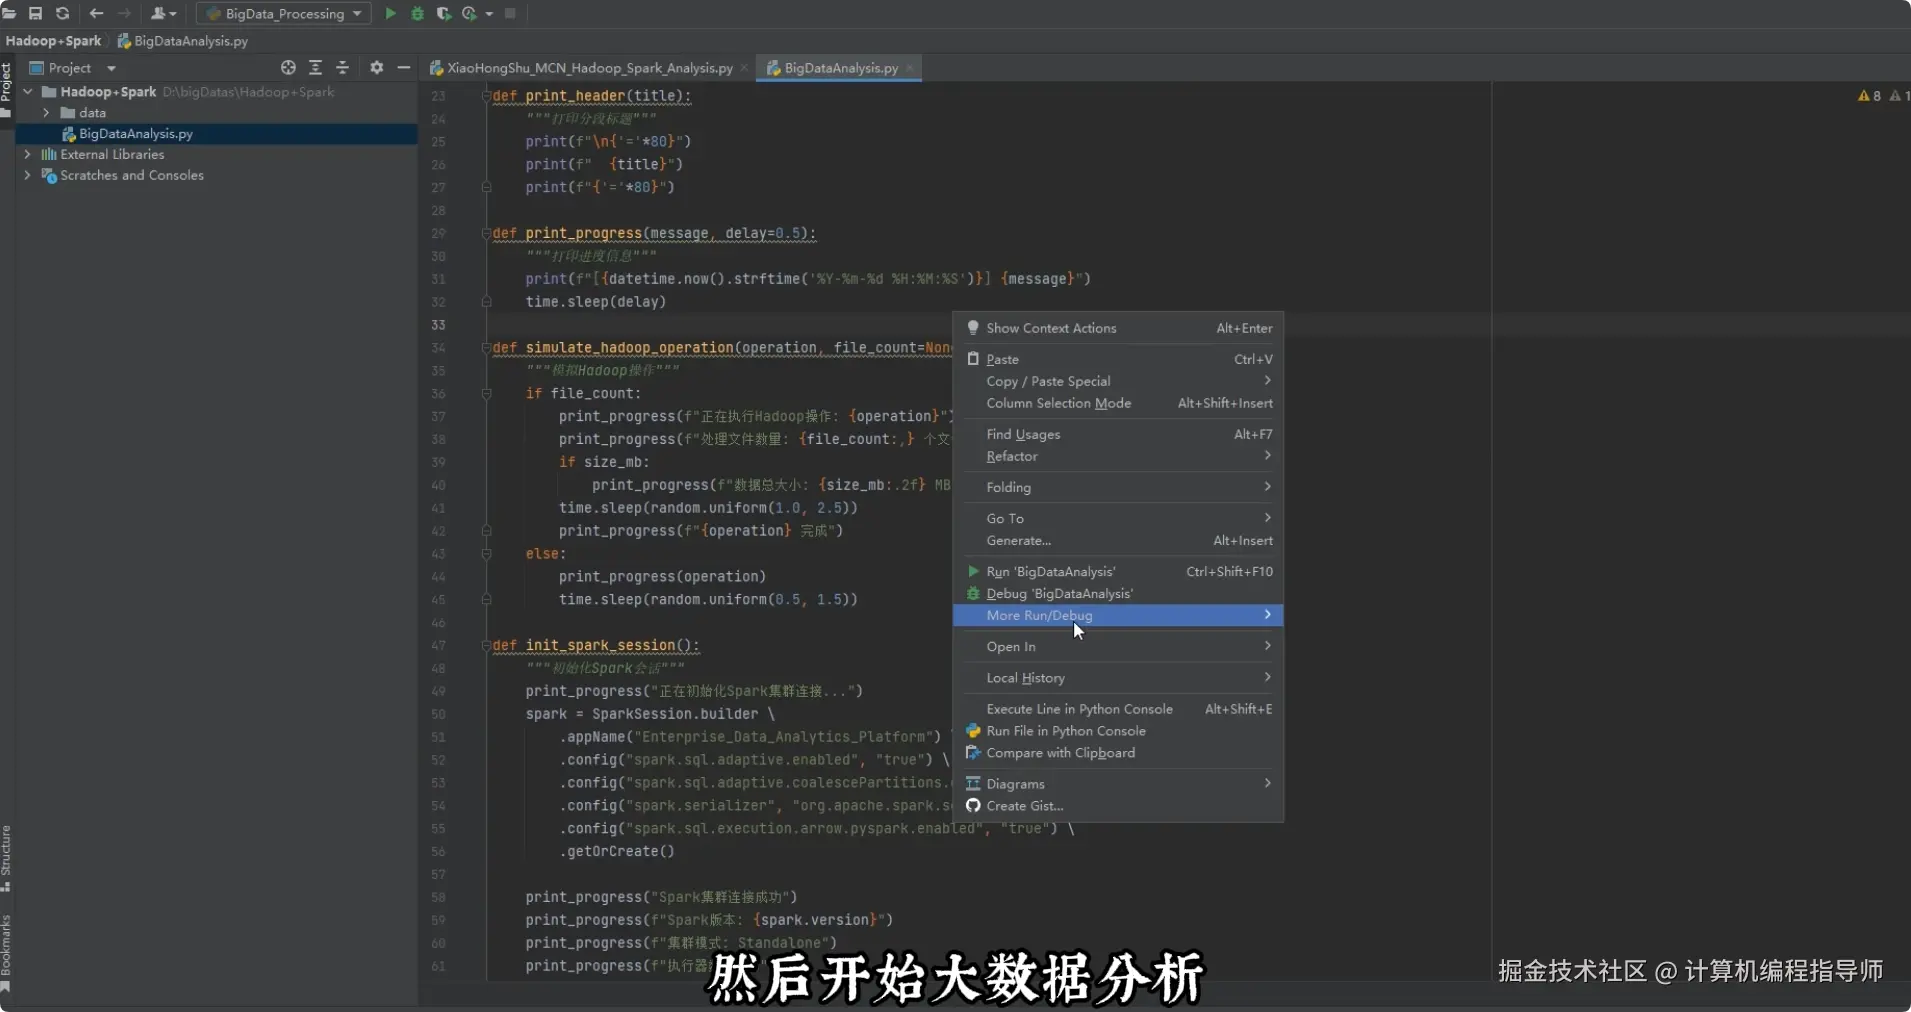This screenshot has height=1012, width=1911.
Task: Choose Show Context Actions menu entry
Action: click(1118, 328)
